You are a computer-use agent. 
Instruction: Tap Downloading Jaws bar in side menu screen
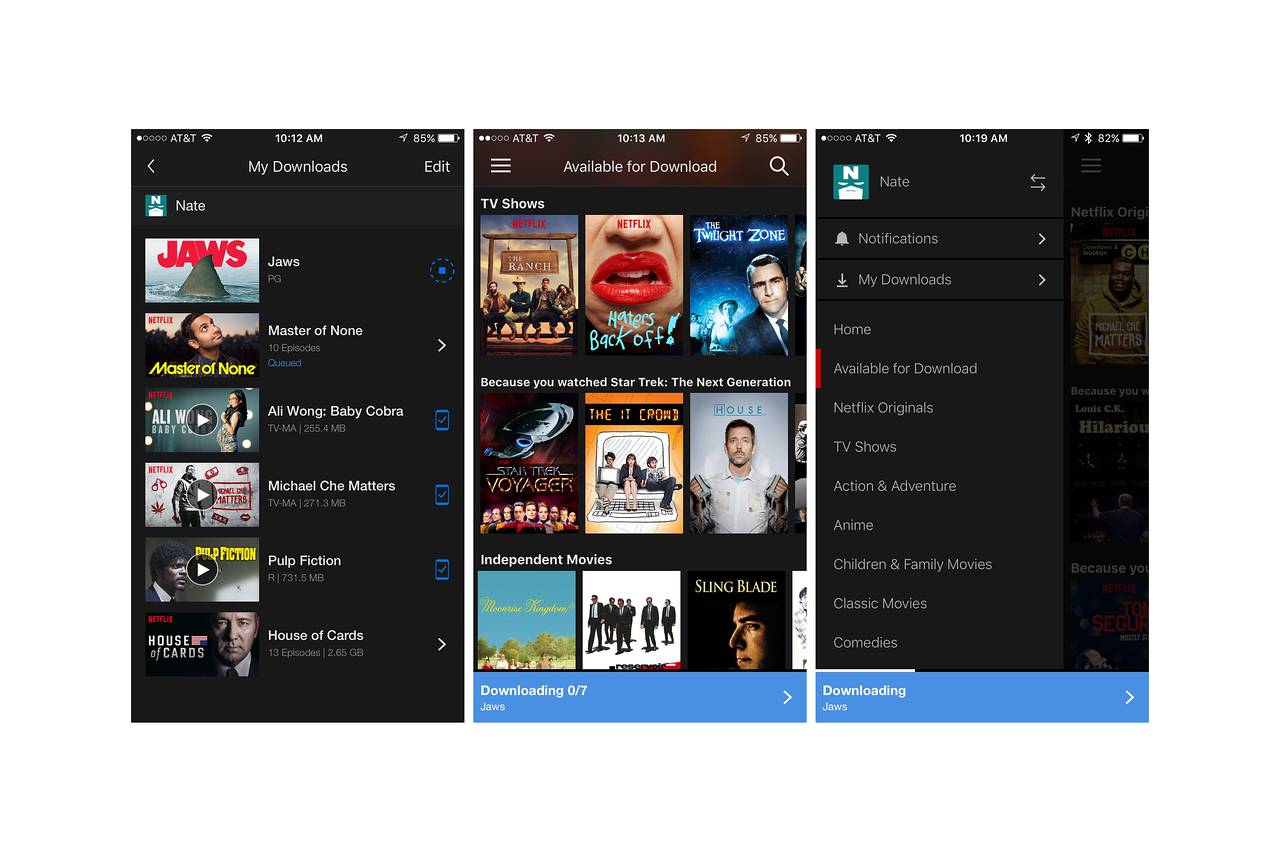[982, 697]
